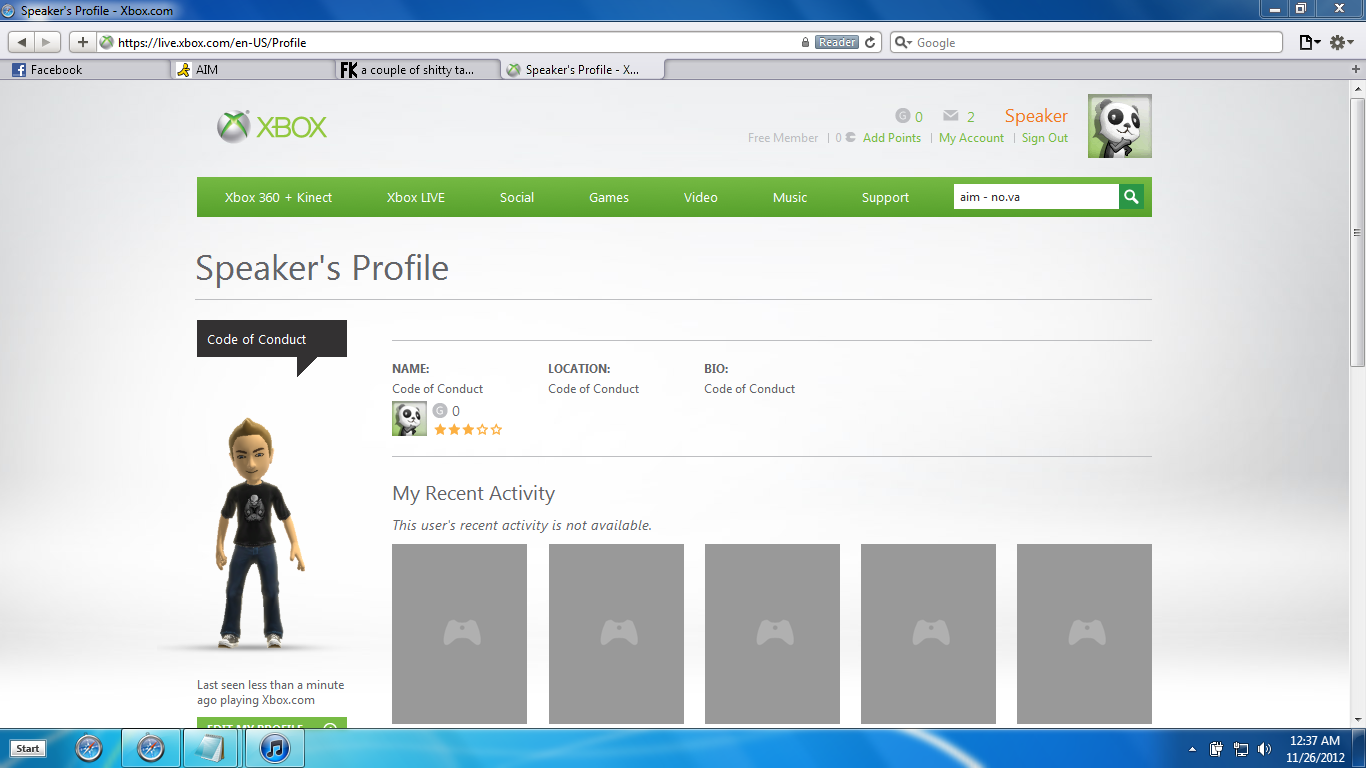Focus the Xbox search field with 'aim - no.va'
The height and width of the screenshot is (768, 1366).
click(x=1036, y=197)
